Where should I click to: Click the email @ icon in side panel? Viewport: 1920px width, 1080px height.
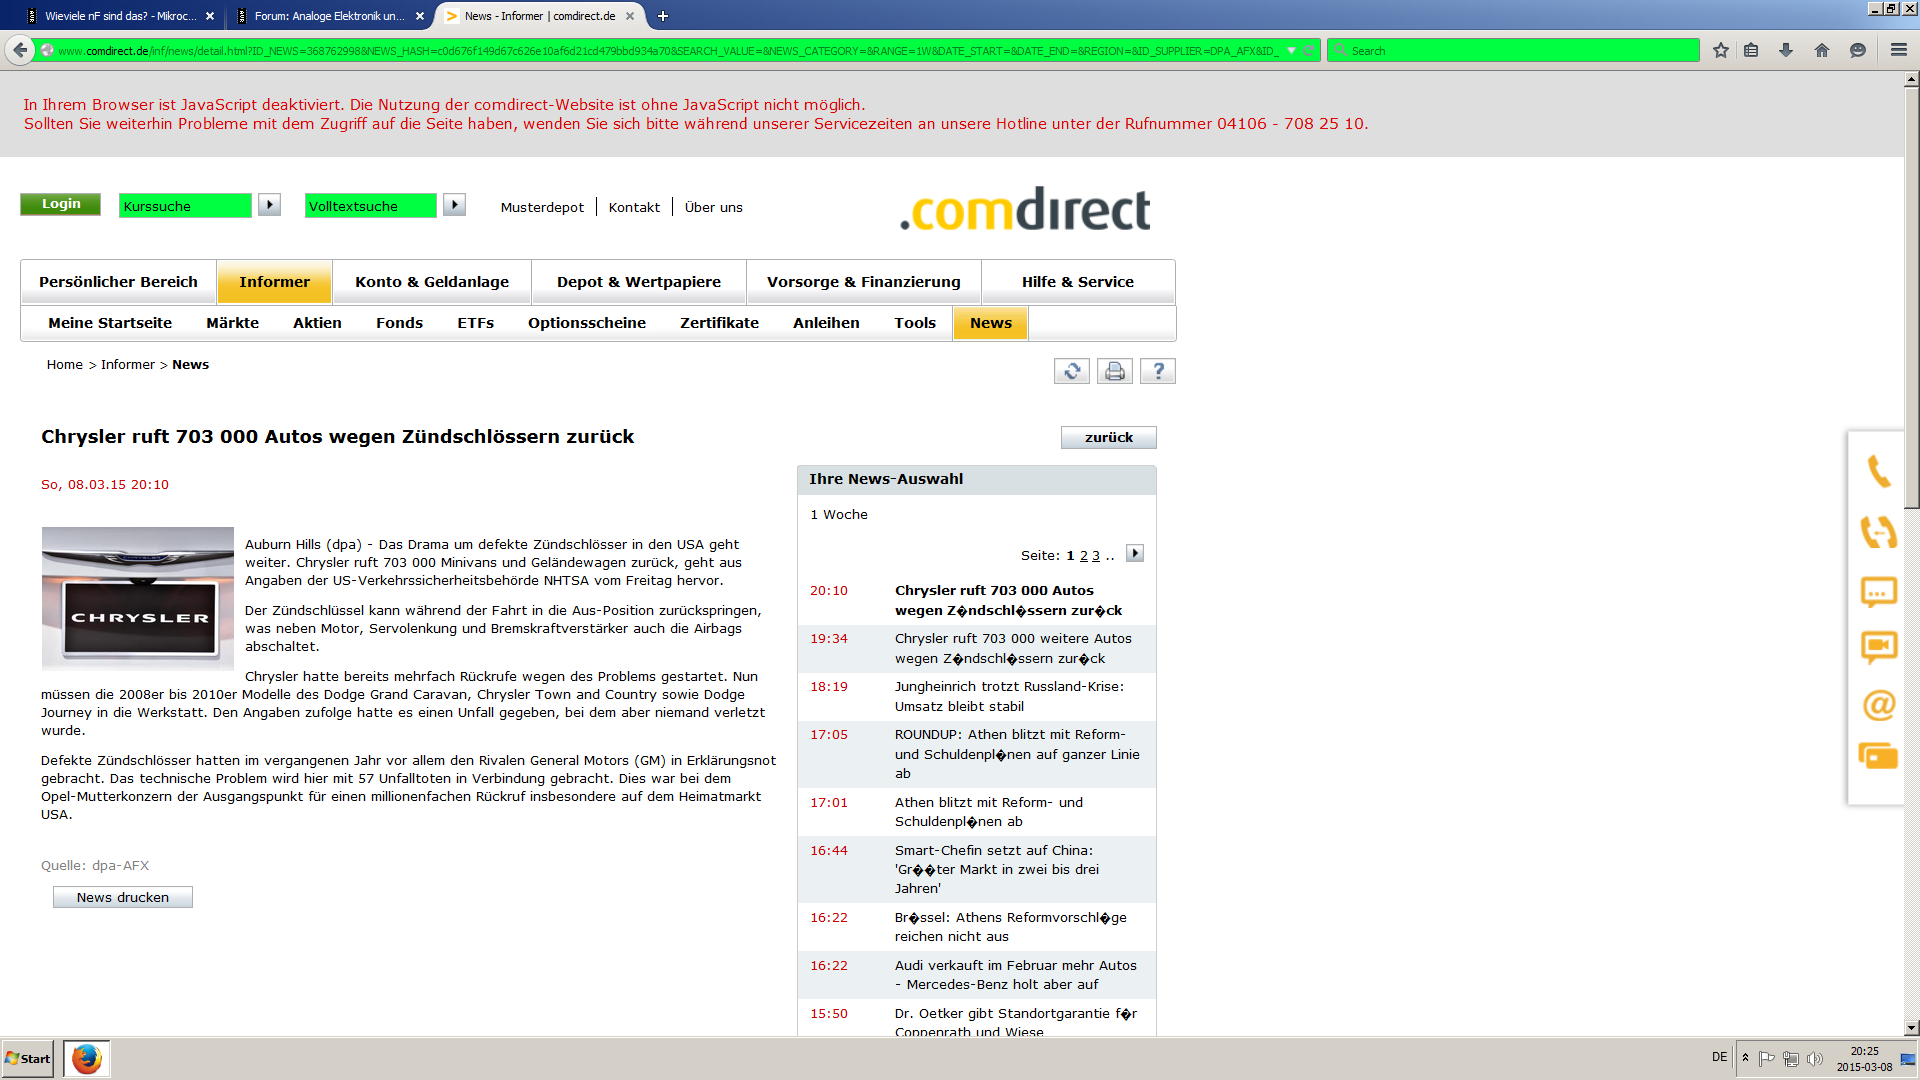[1879, 705]
